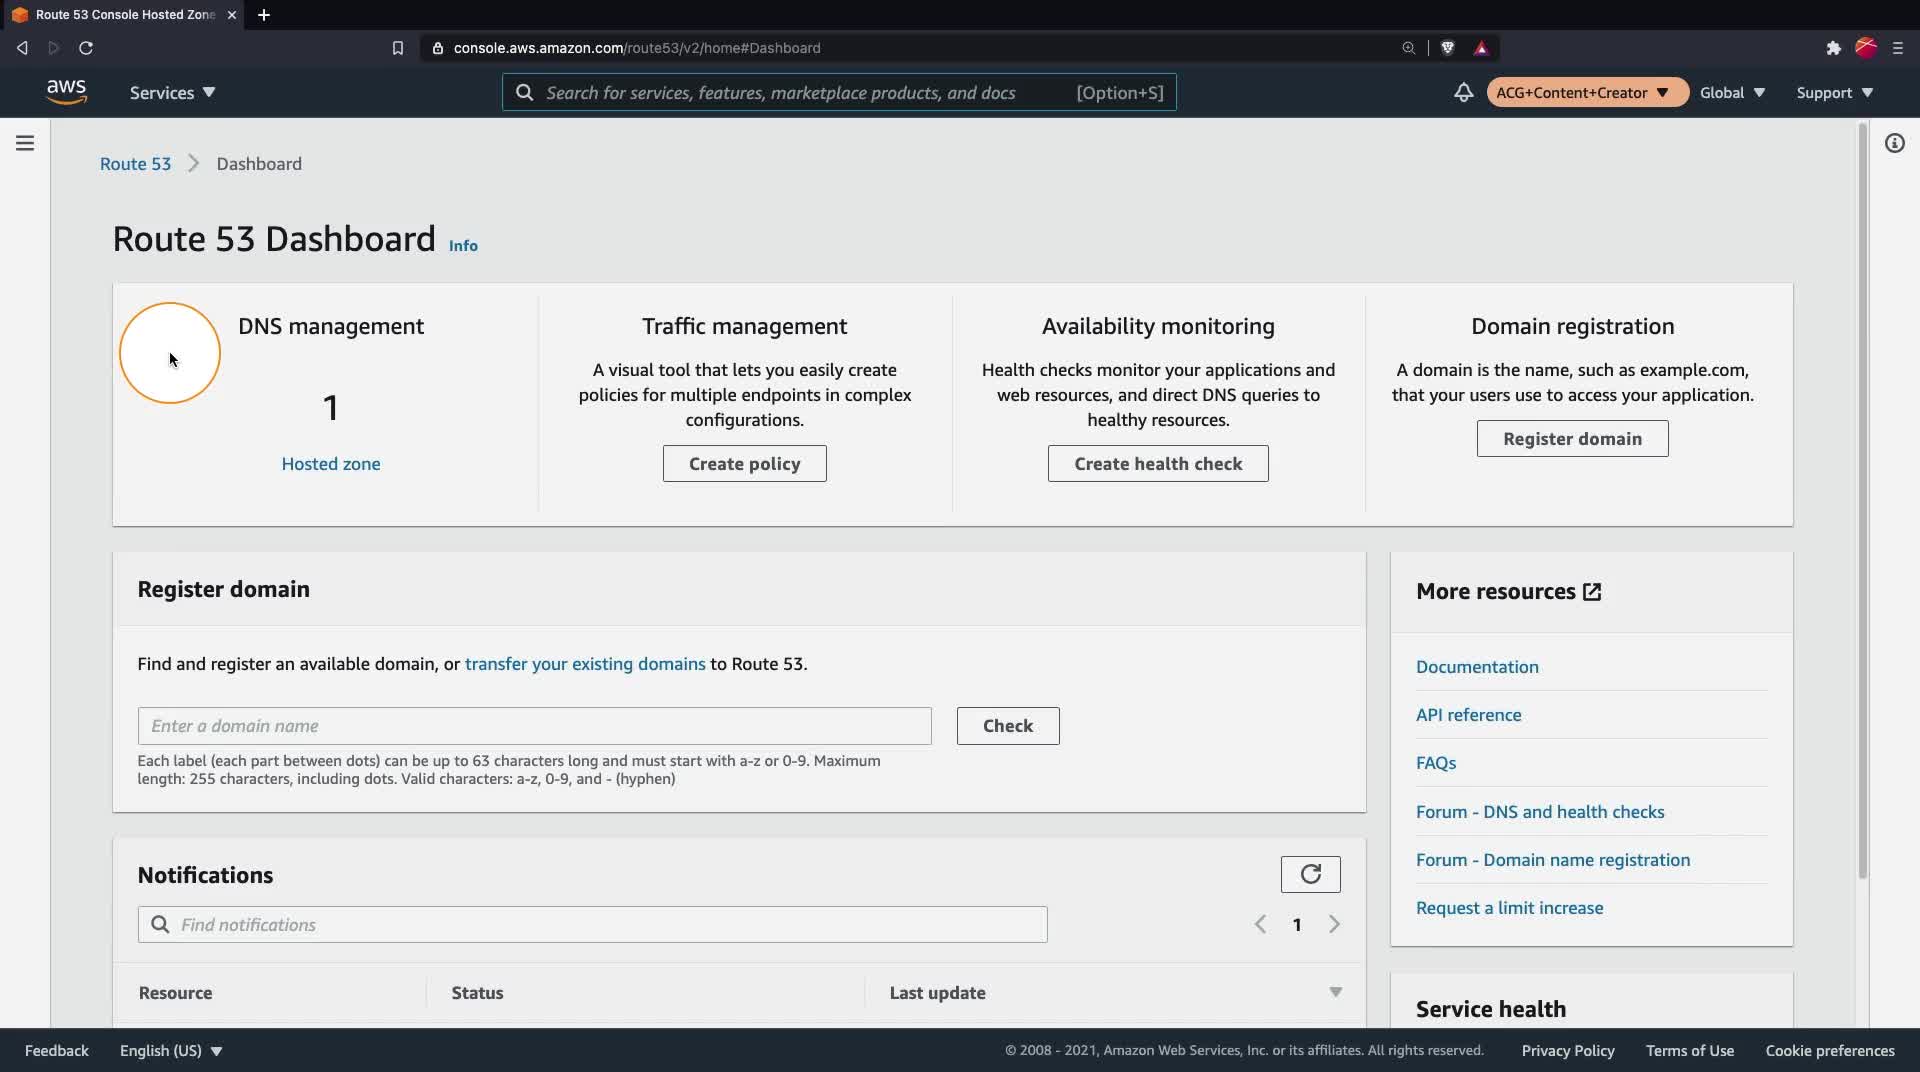Expand the Services dropdown
1920x1072 pixels.
click(172, 92)
